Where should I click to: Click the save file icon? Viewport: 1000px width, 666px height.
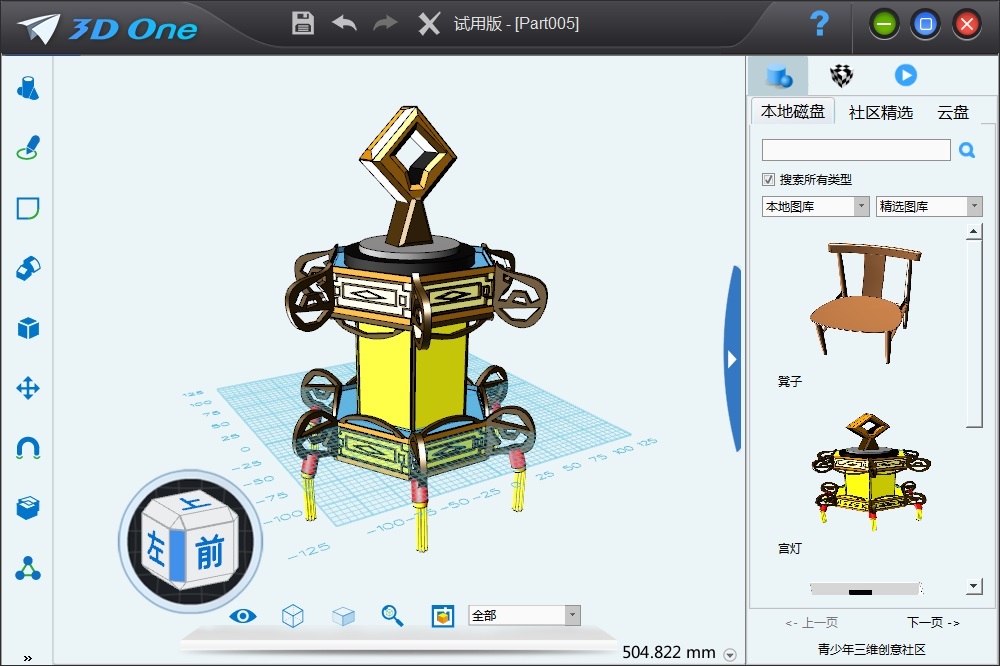[x=303, y=23]
